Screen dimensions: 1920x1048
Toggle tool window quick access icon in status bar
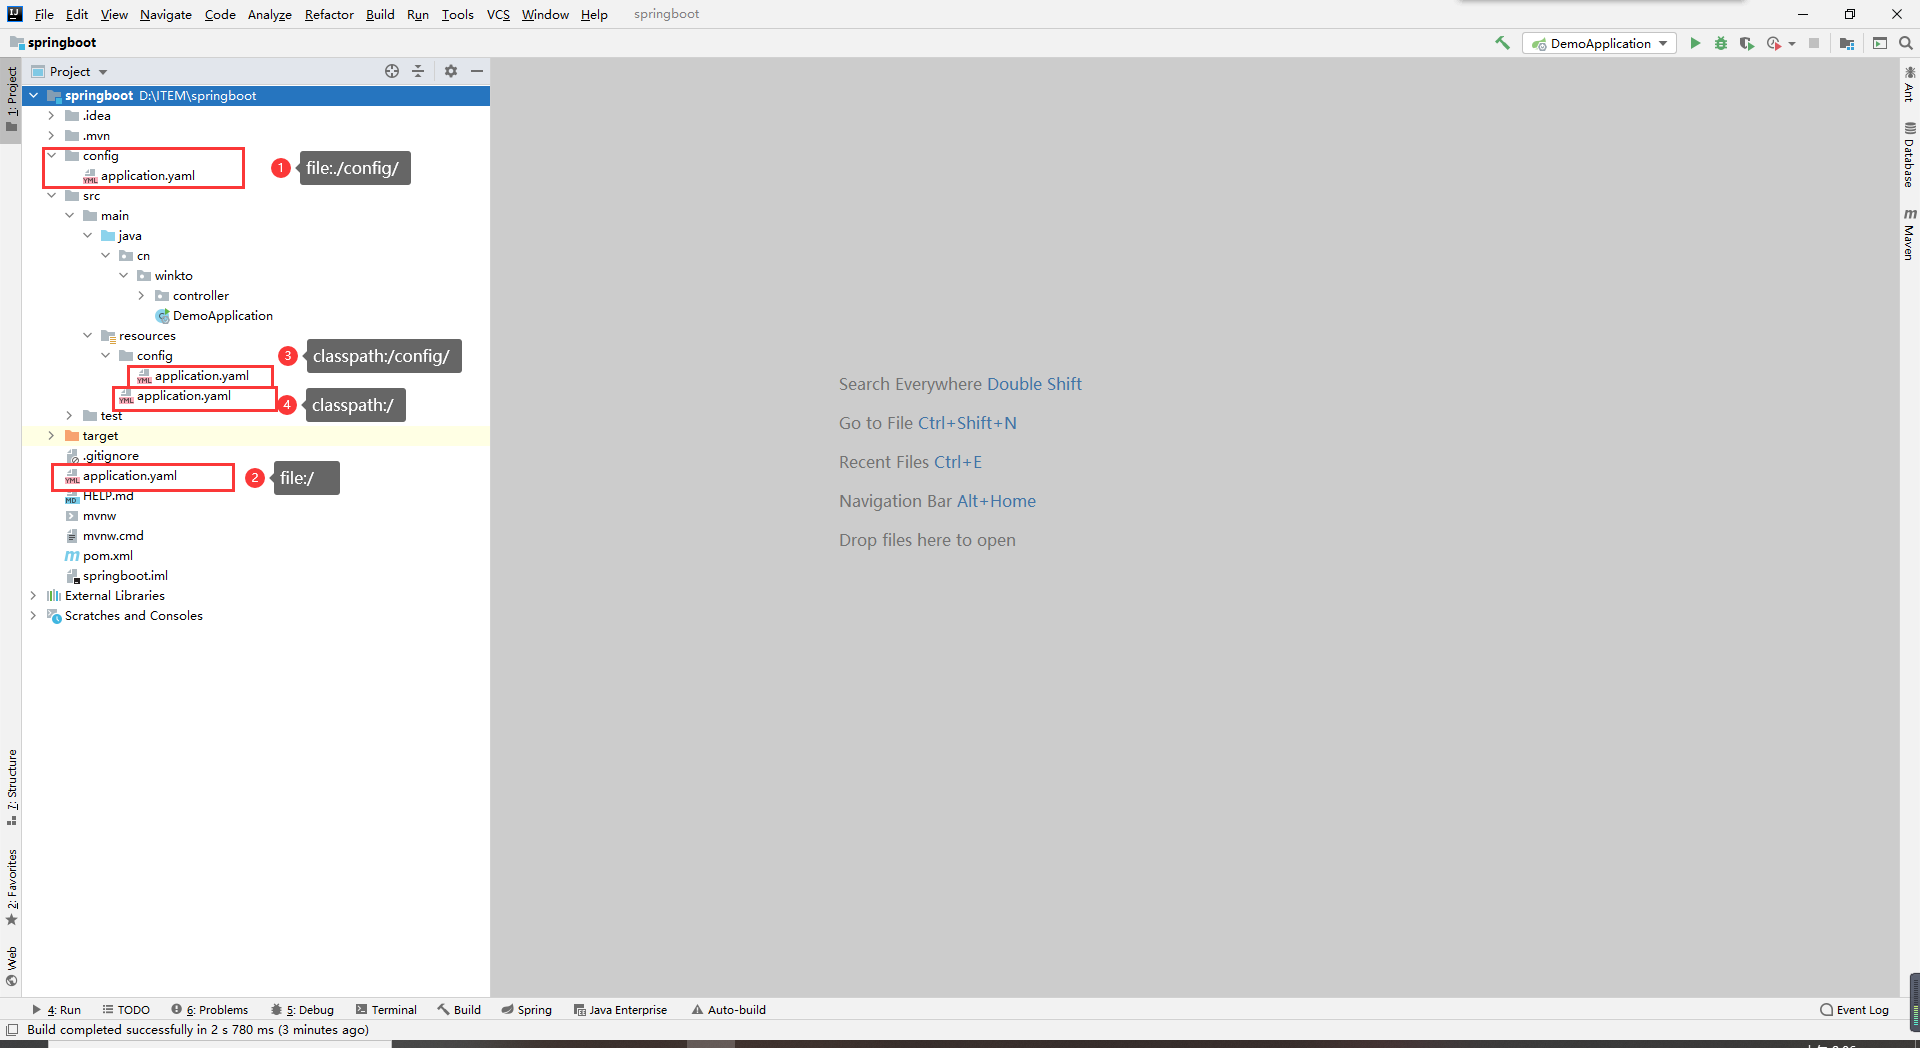[x=12, y=1030]
